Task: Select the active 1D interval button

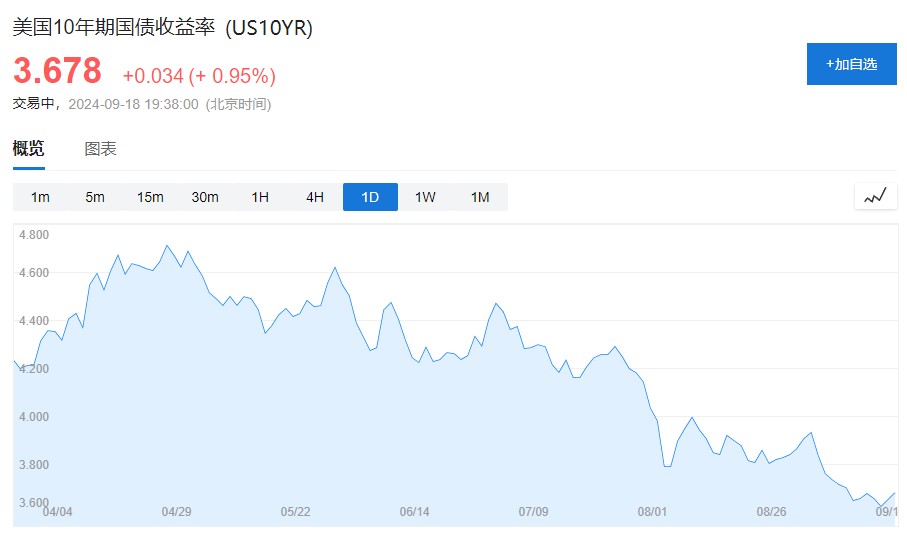Action: pos(370,197)
